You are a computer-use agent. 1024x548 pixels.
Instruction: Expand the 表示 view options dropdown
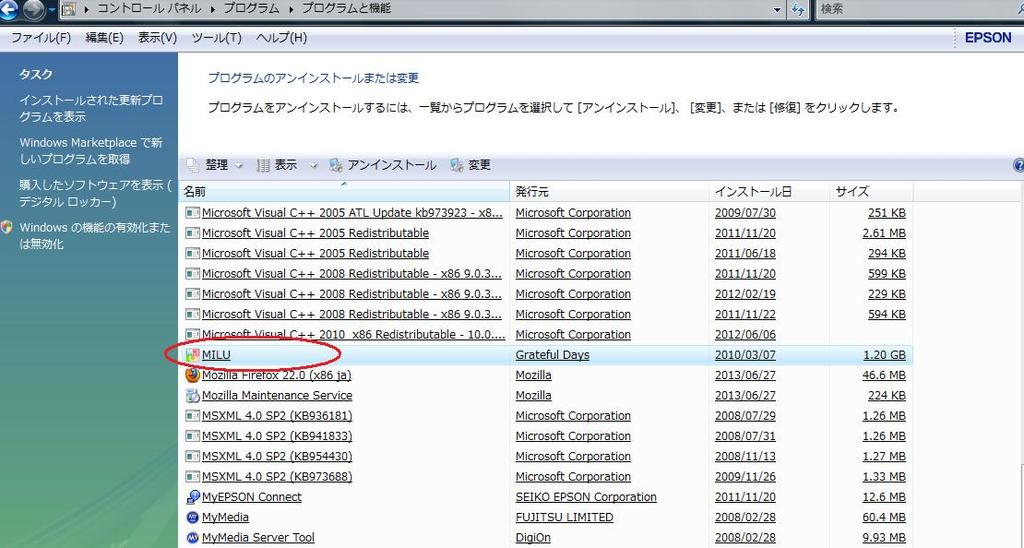point(313,165)
